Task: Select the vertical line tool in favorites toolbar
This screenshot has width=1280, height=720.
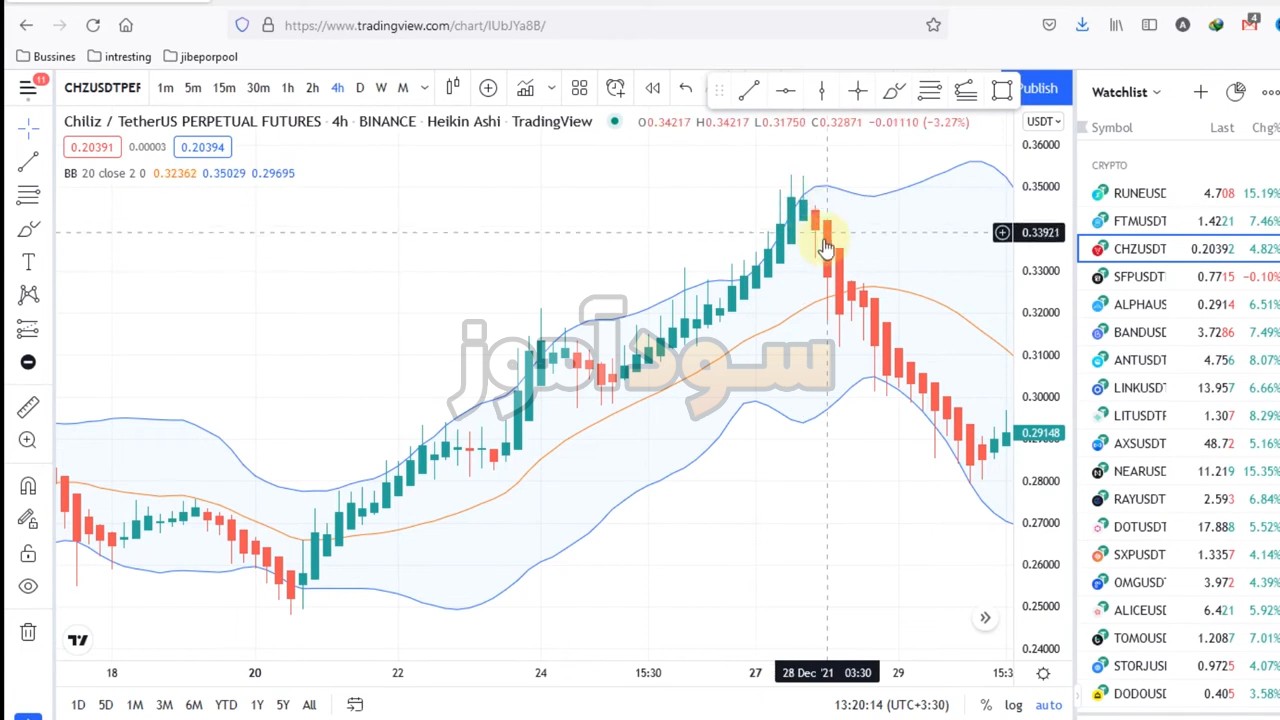Action: click(x=821, y=91)
